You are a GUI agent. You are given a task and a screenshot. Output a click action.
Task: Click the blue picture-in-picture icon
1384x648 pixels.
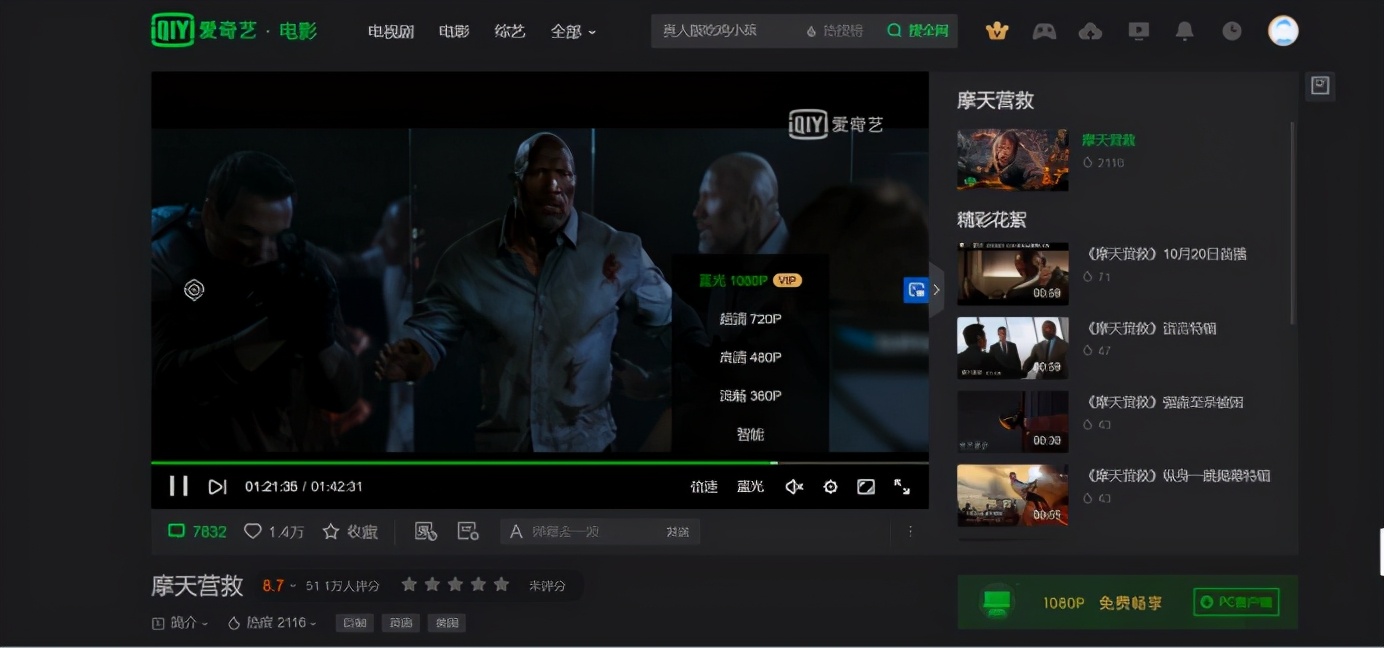pyautogui.click(x=915, y=290)
